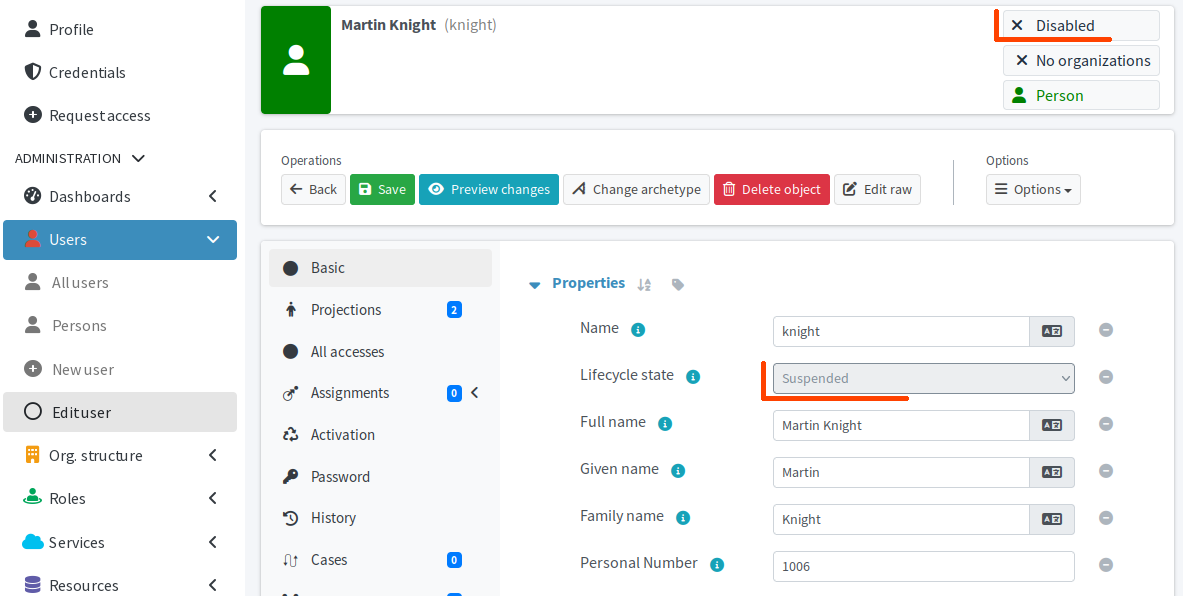This screenshot has height=596, width=1183.
Task: Expand the Assignments submenu arrow
Action: (475, 393)
